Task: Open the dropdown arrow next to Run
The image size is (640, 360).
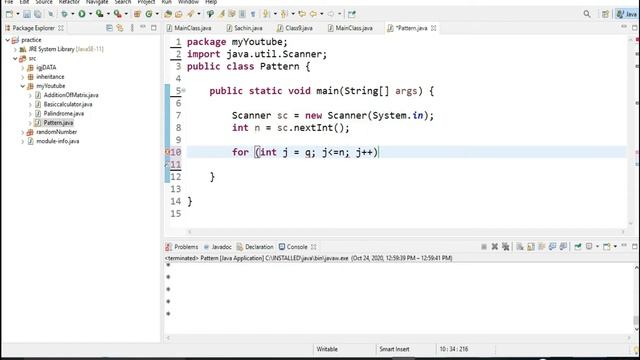Action: click(x=91, y=14)
